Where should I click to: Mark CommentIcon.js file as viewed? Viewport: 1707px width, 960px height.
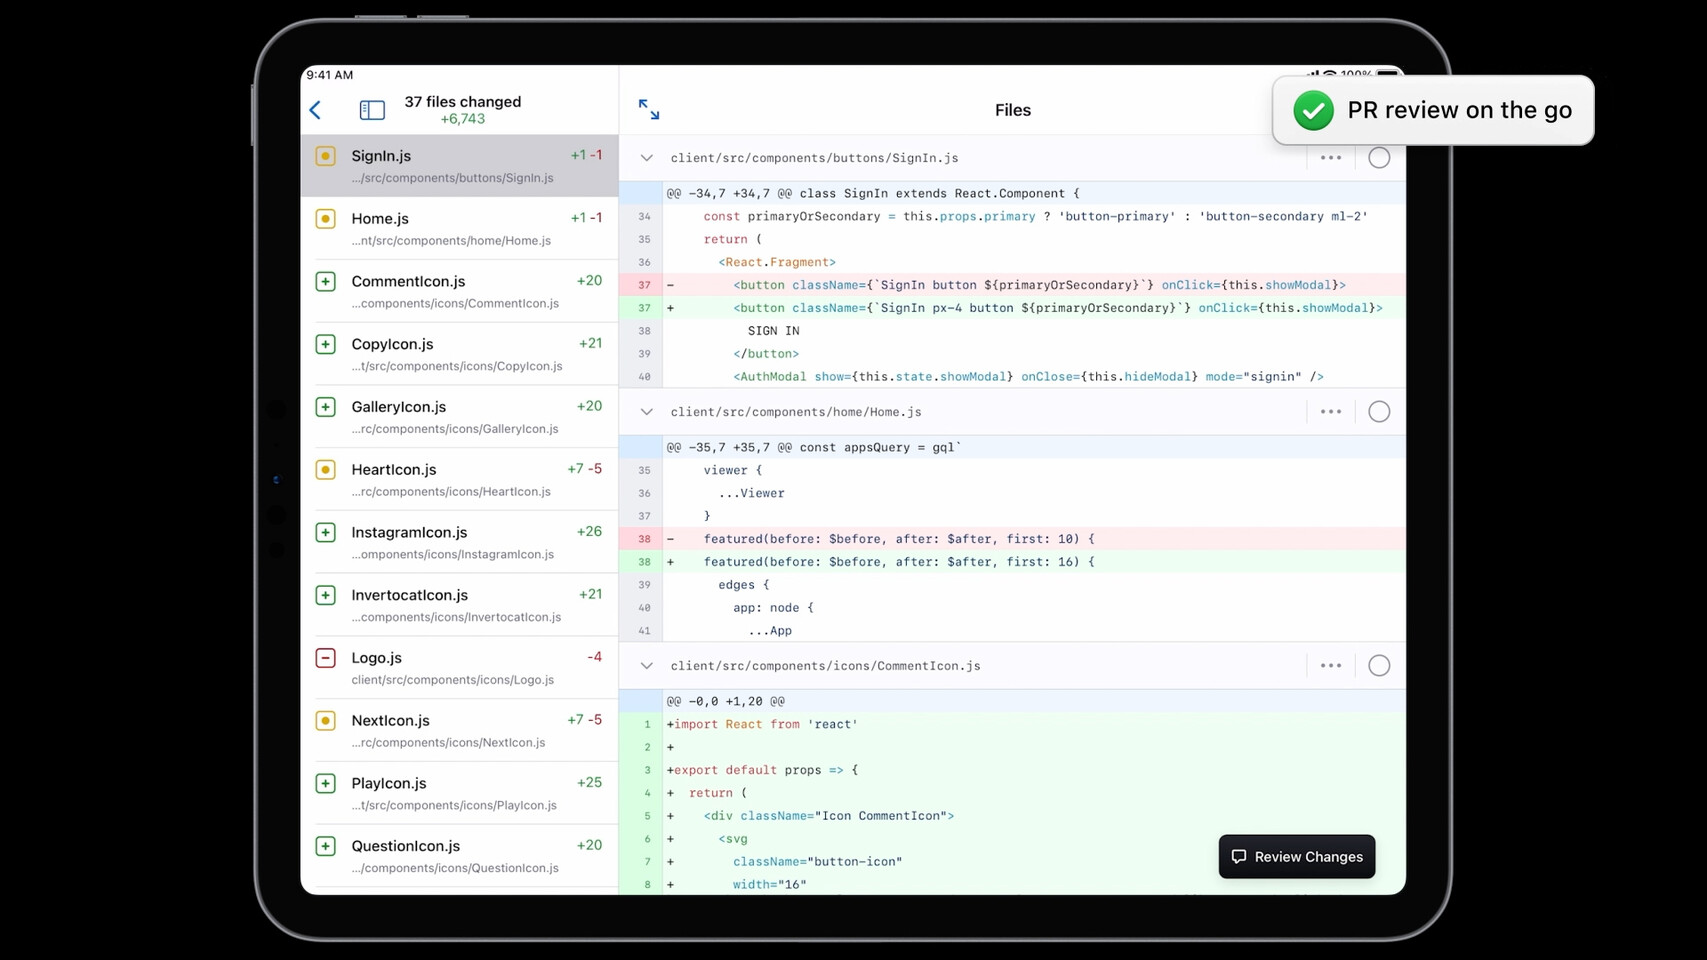click(1379, 666)
